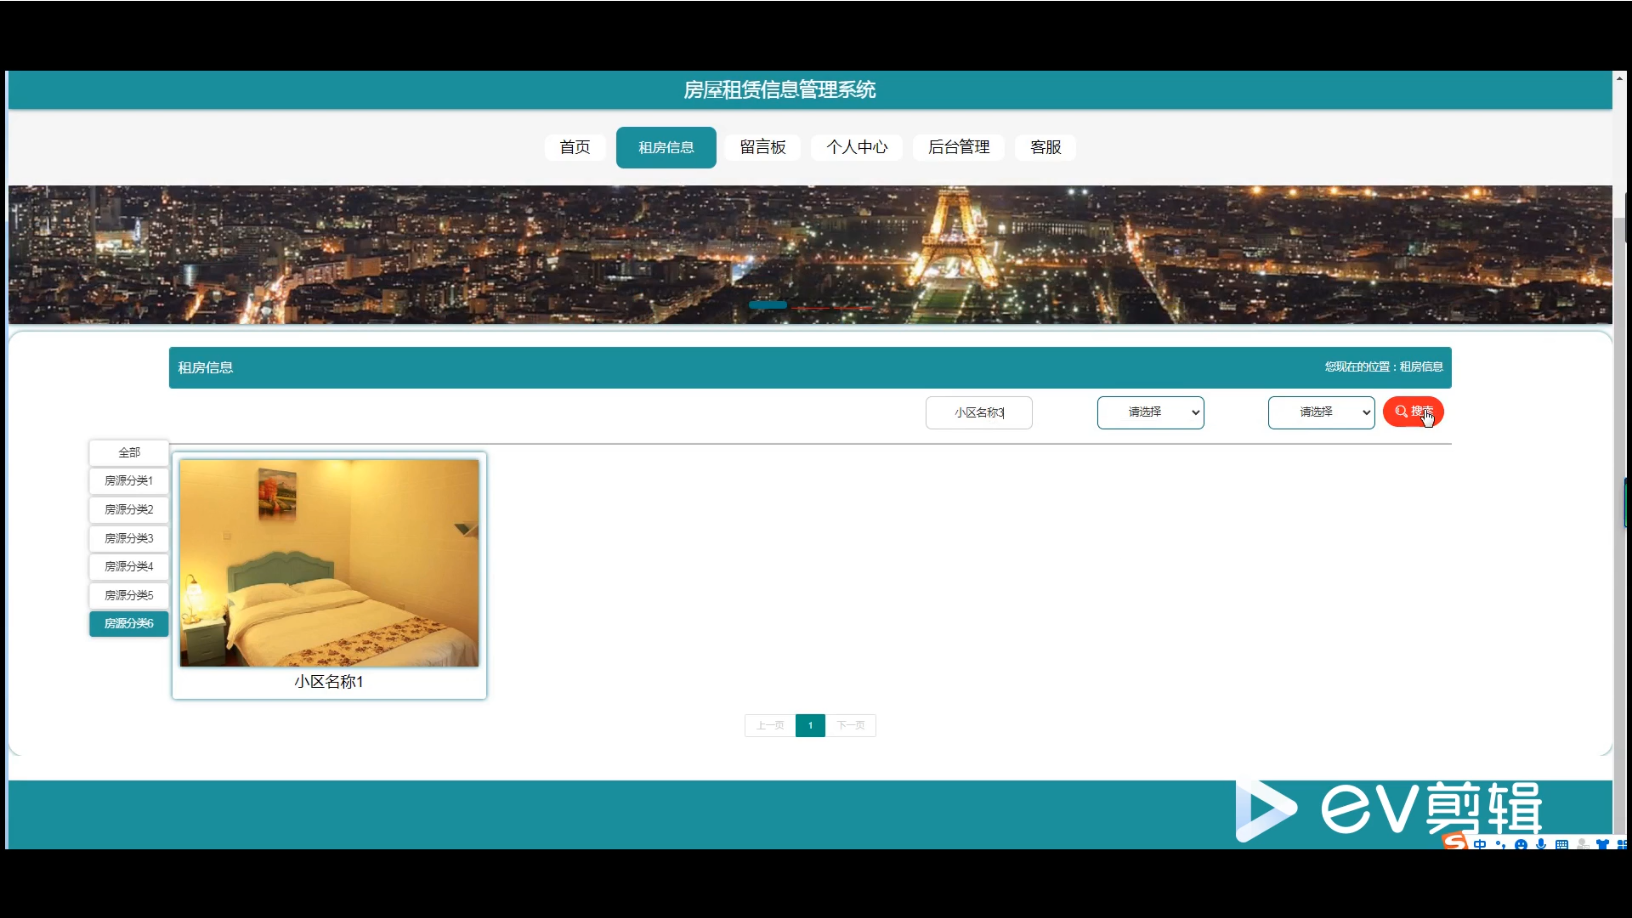This screenshot has width=1632, height=918.
Task: Filter by 房源分类5 category
Action: 129,595
